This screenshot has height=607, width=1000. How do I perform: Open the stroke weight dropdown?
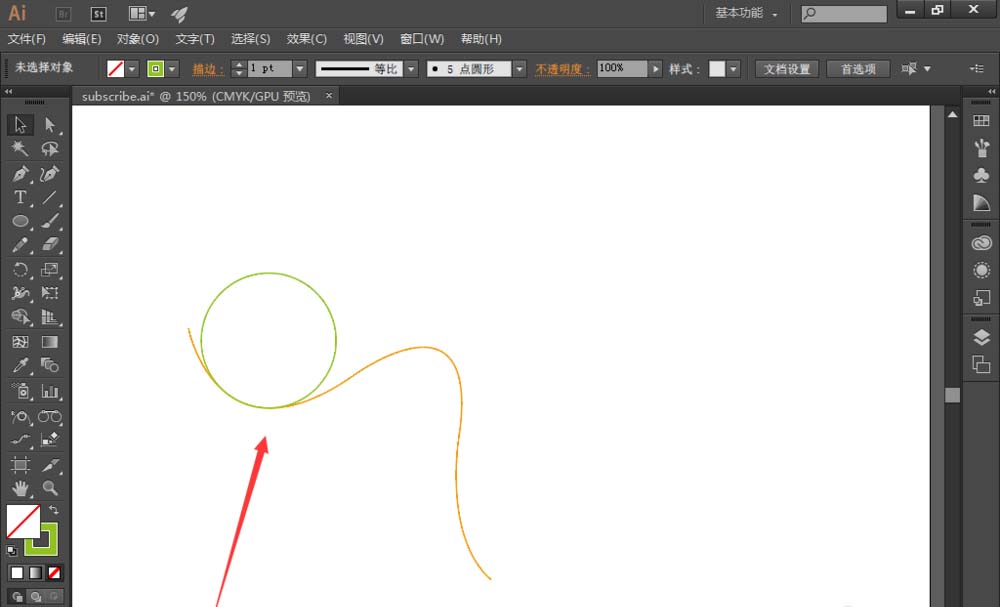point(299,68)
